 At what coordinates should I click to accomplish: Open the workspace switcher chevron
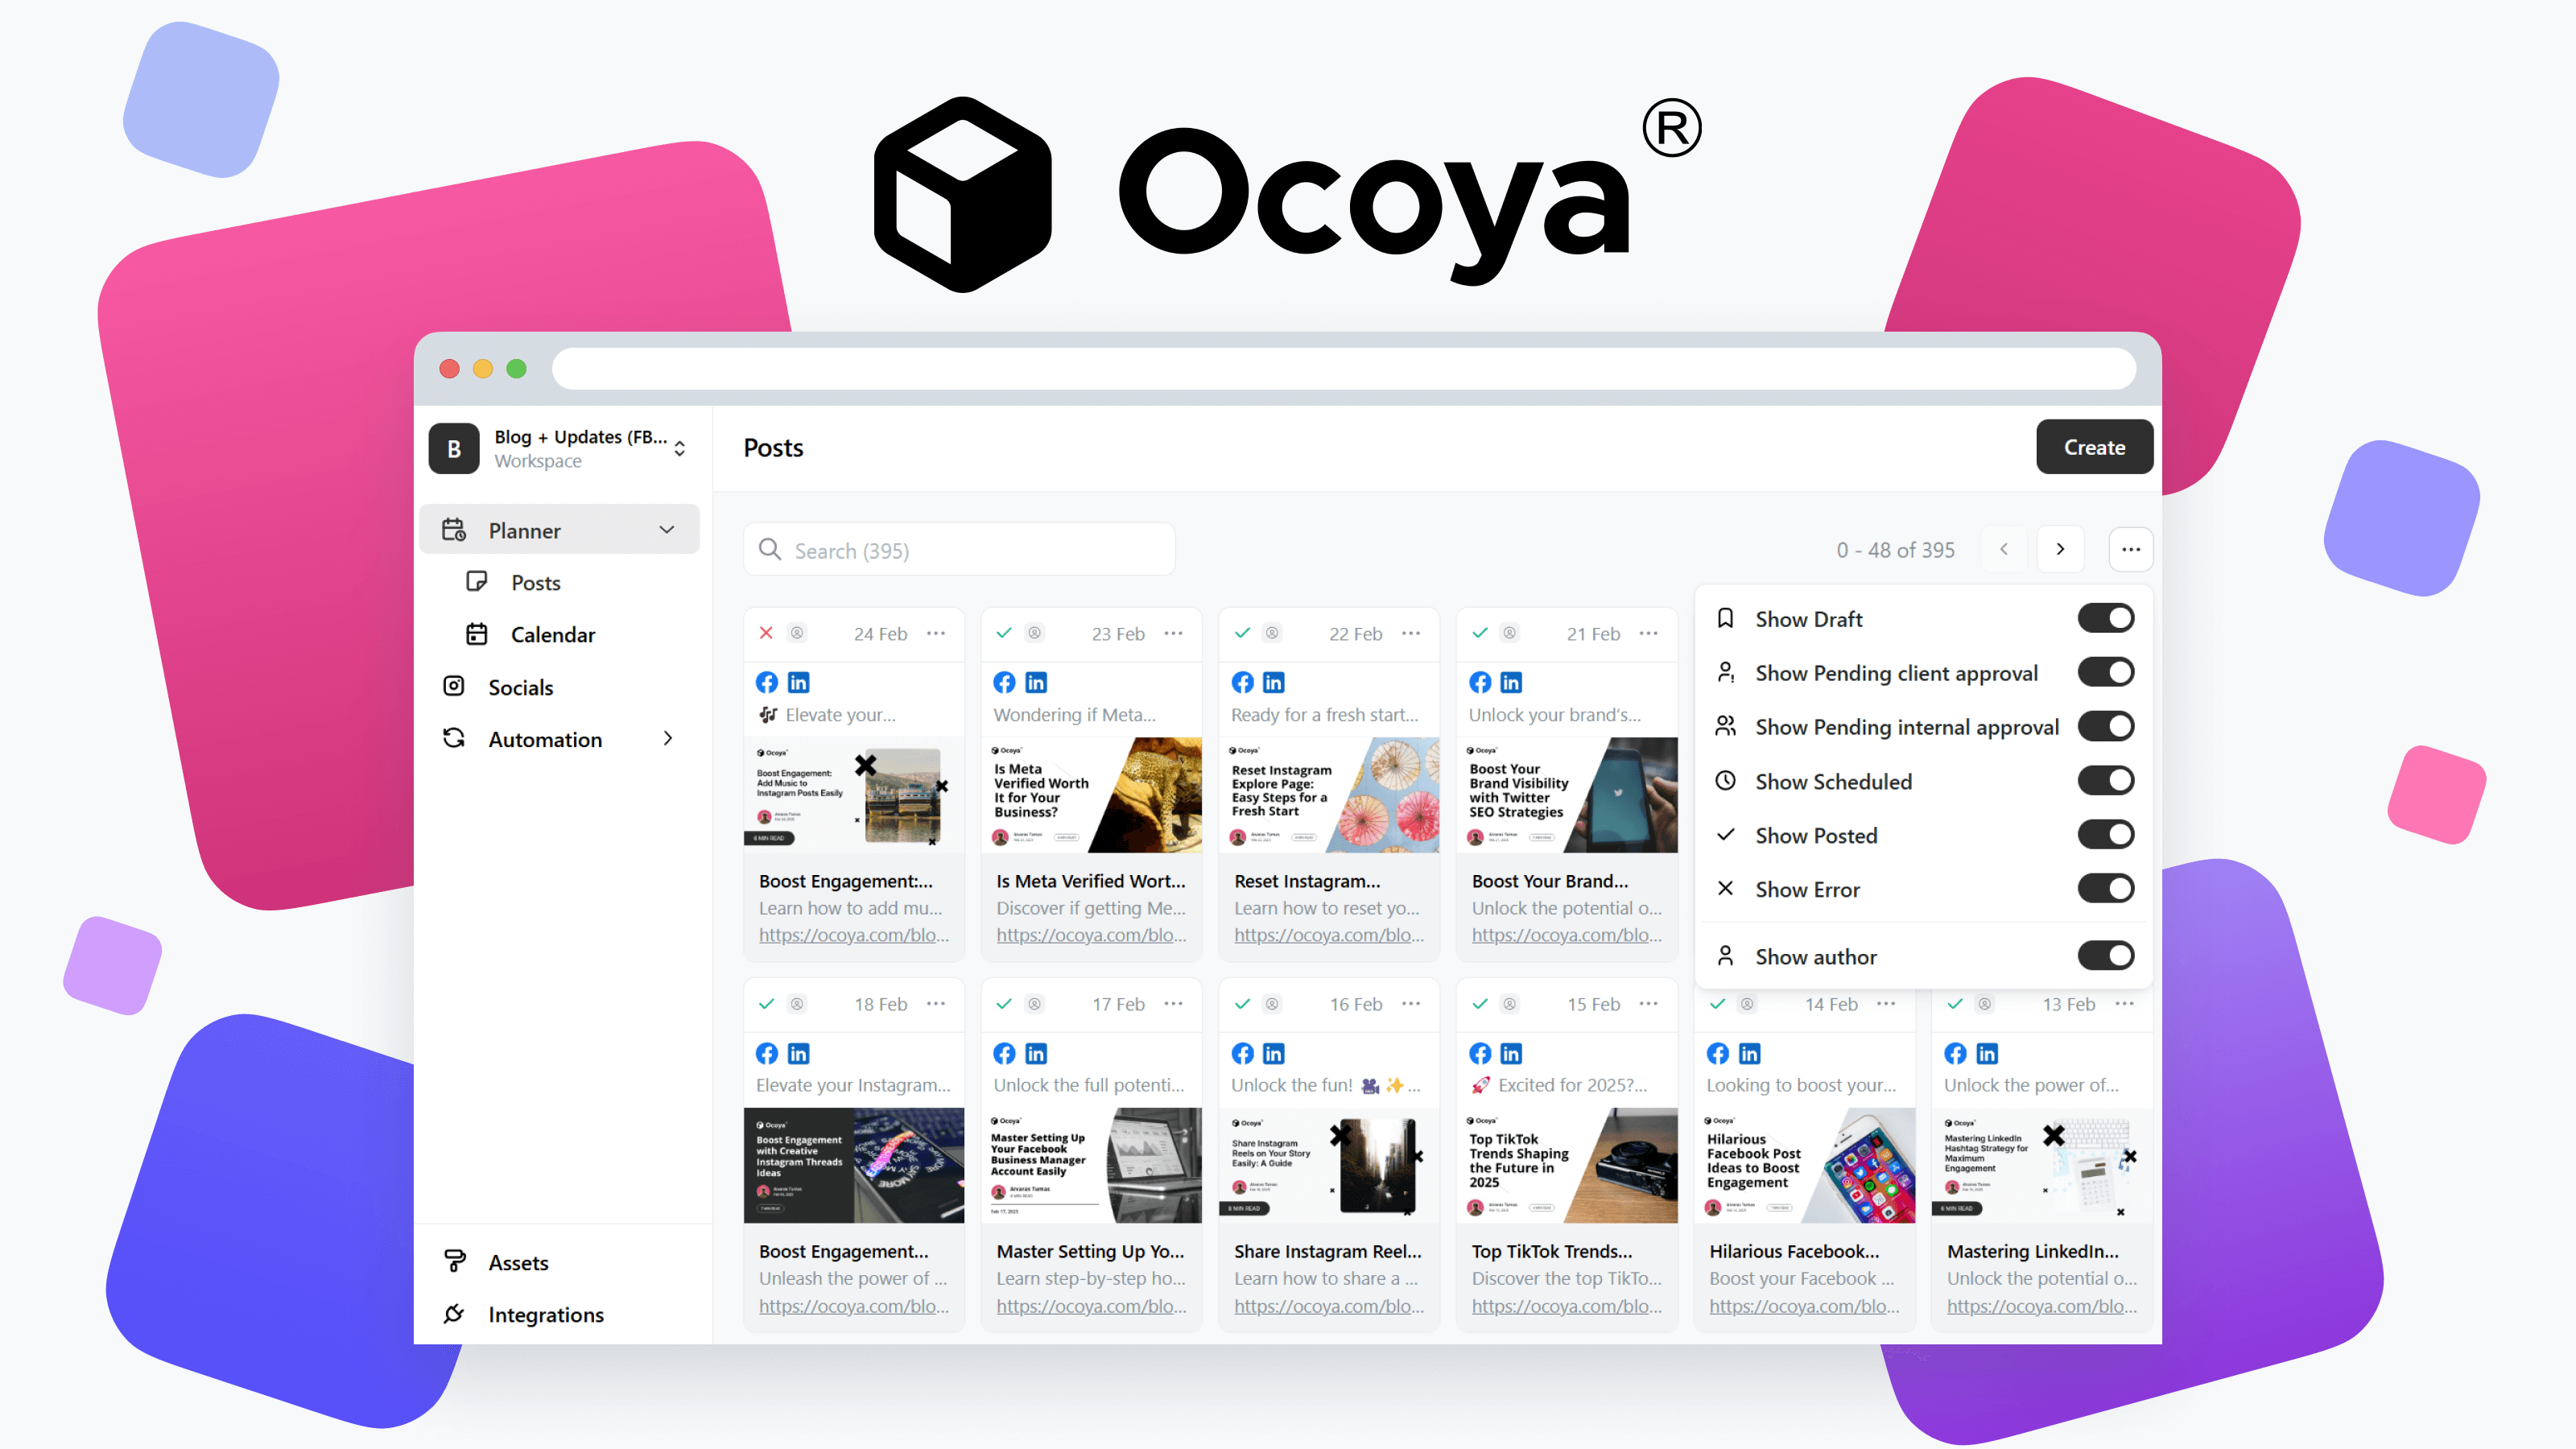(x=680, y=448)
